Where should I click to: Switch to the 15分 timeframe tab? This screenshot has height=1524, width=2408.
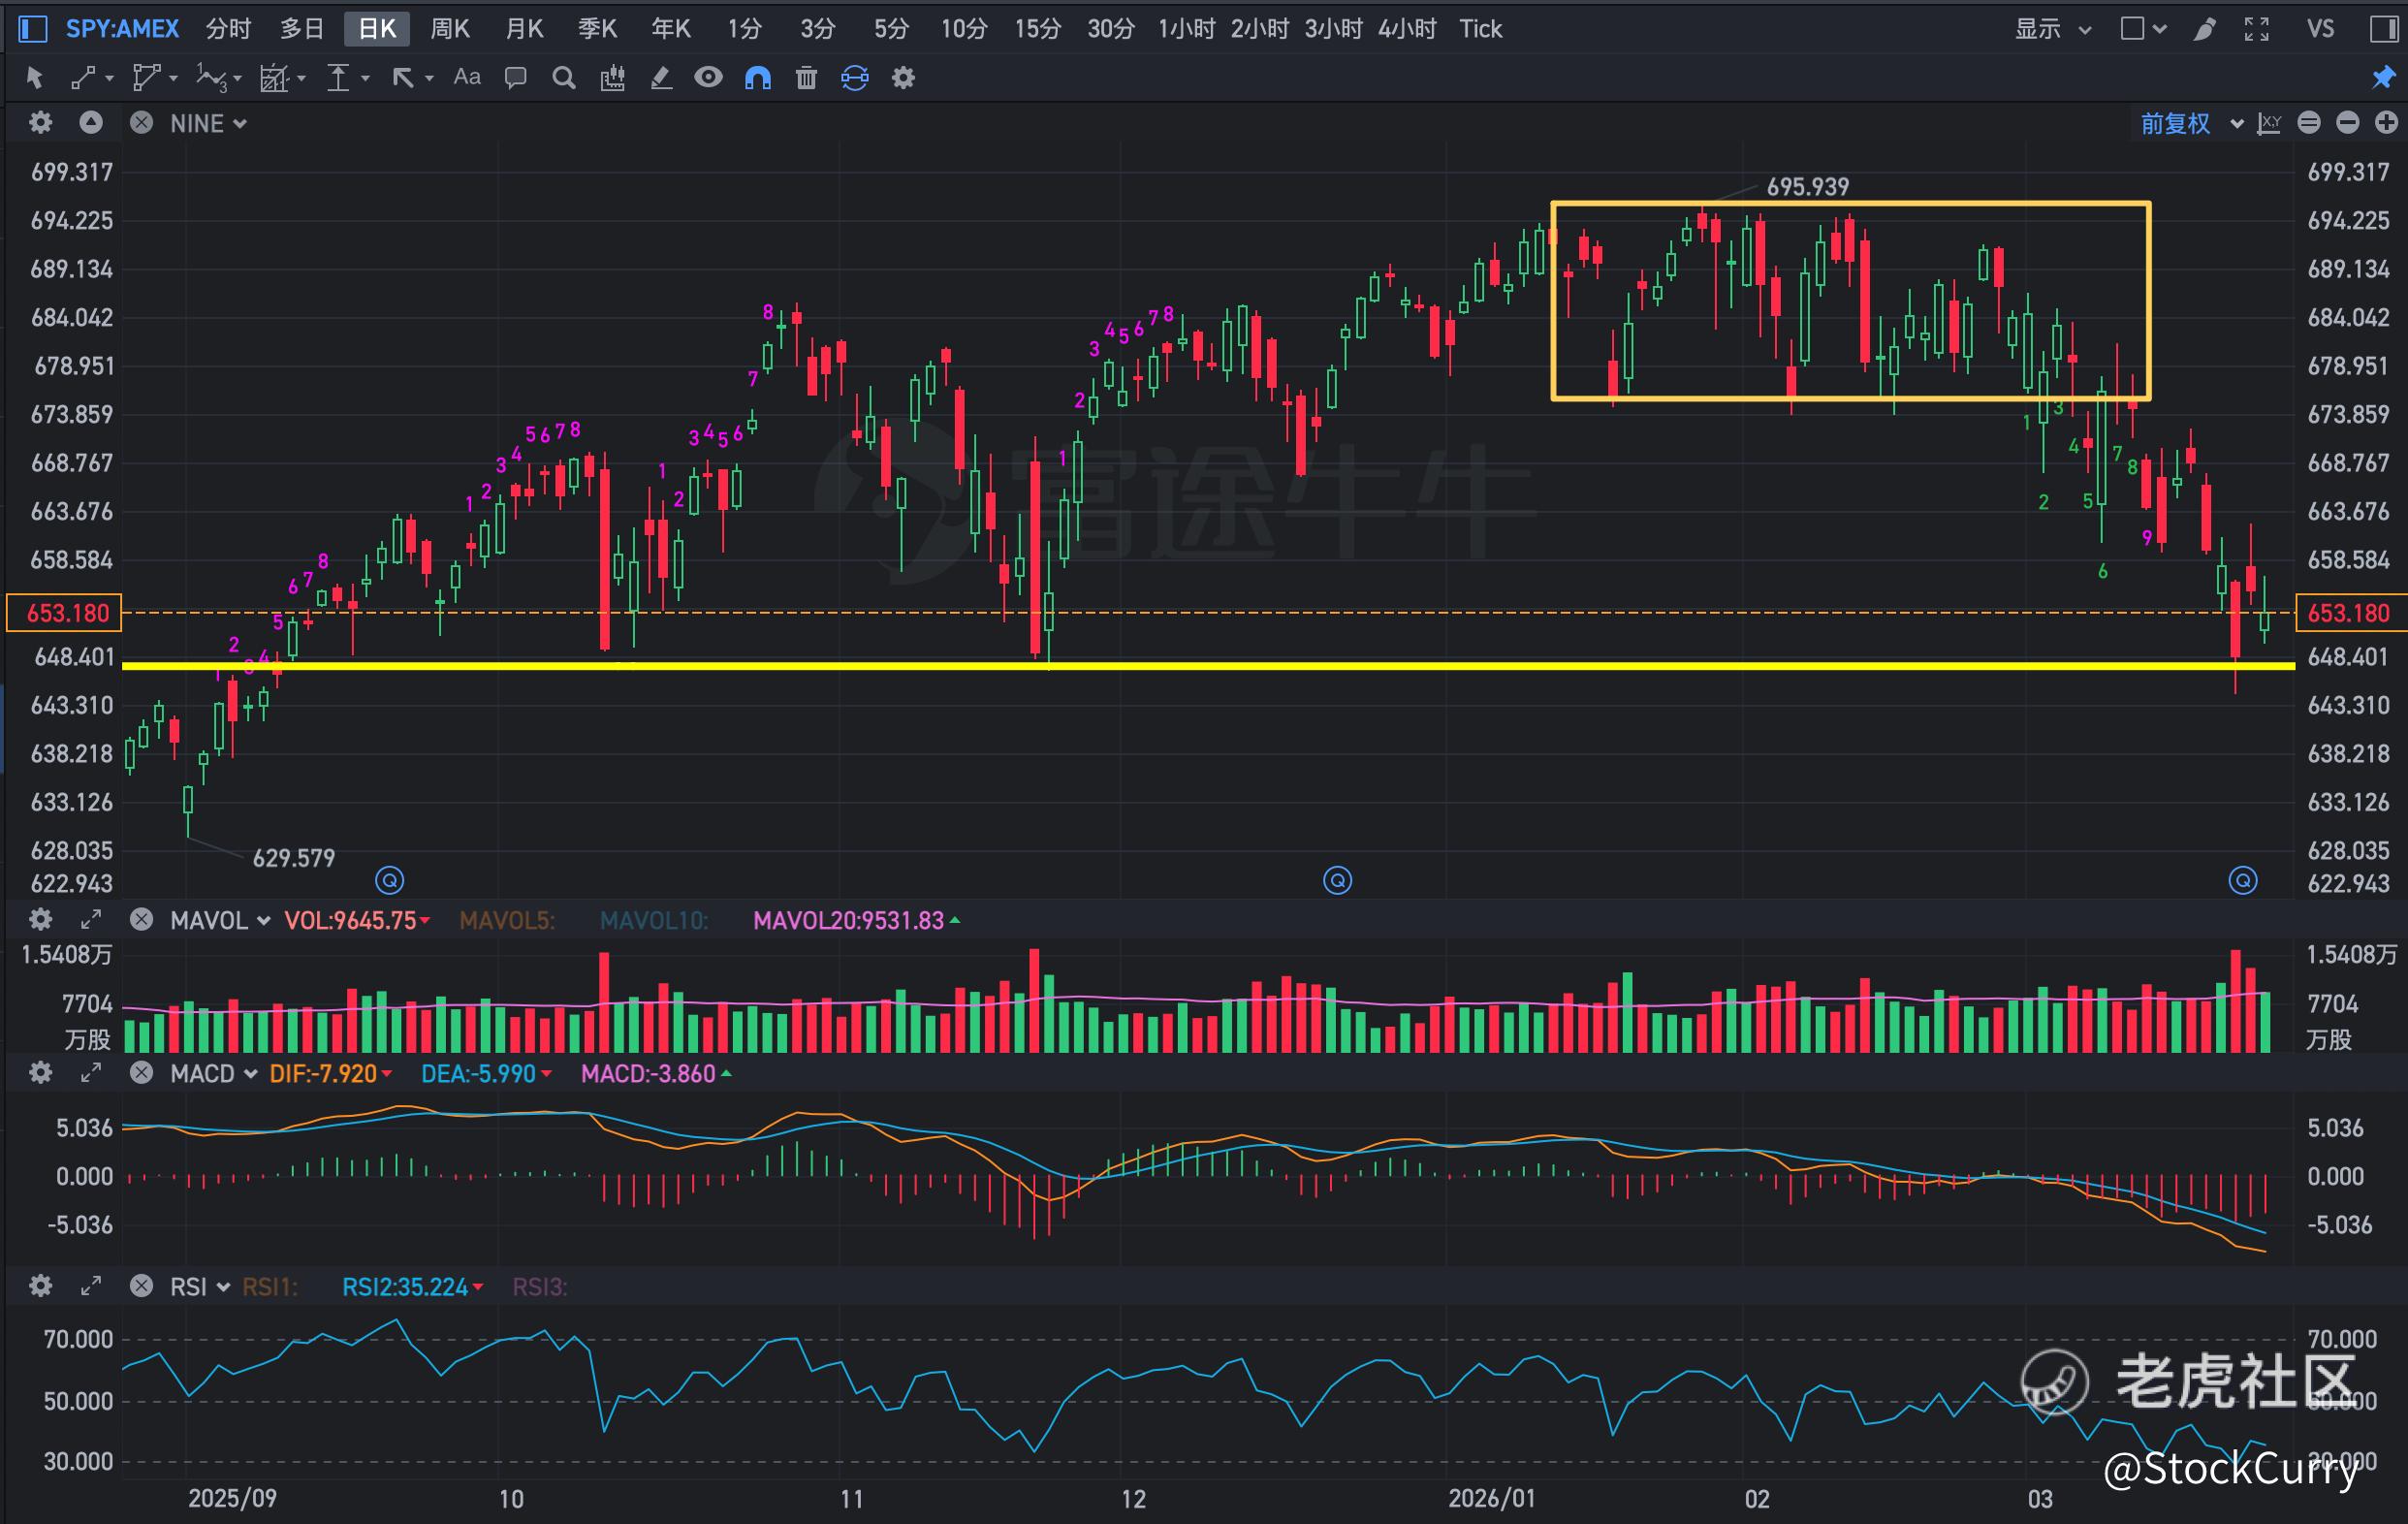point(1036,29)
